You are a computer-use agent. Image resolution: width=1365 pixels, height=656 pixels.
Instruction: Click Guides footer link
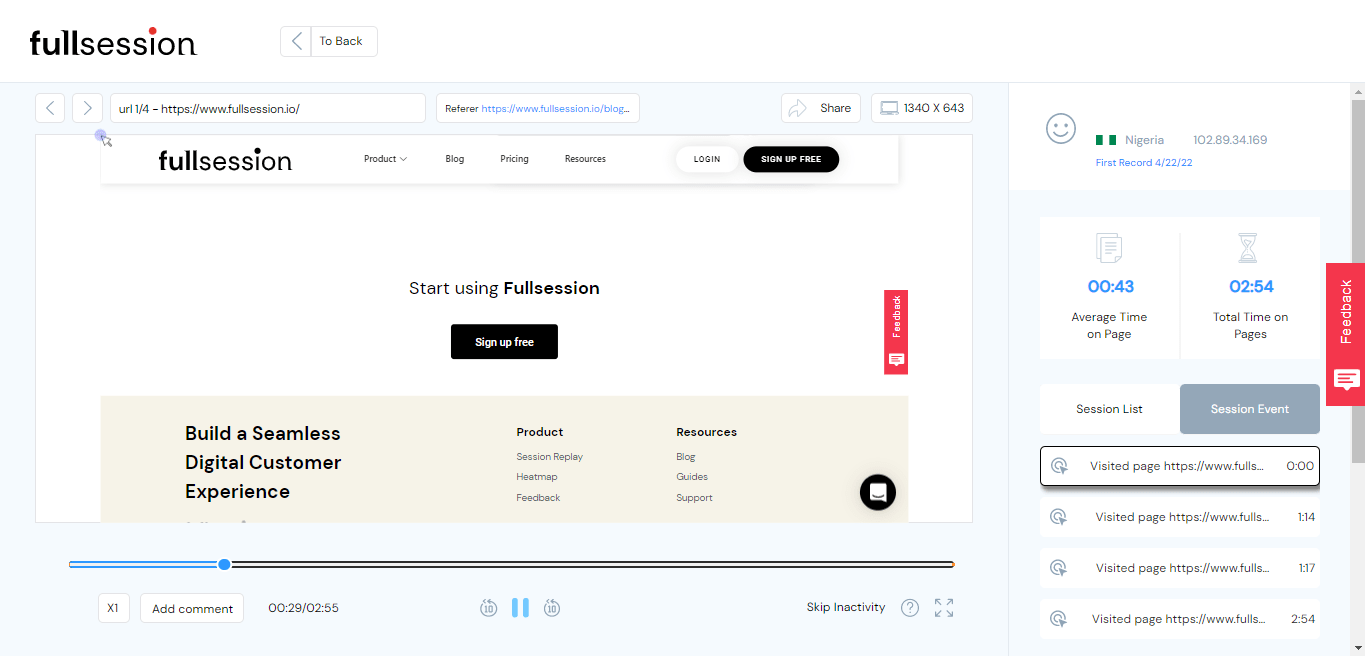coord(692,477)
